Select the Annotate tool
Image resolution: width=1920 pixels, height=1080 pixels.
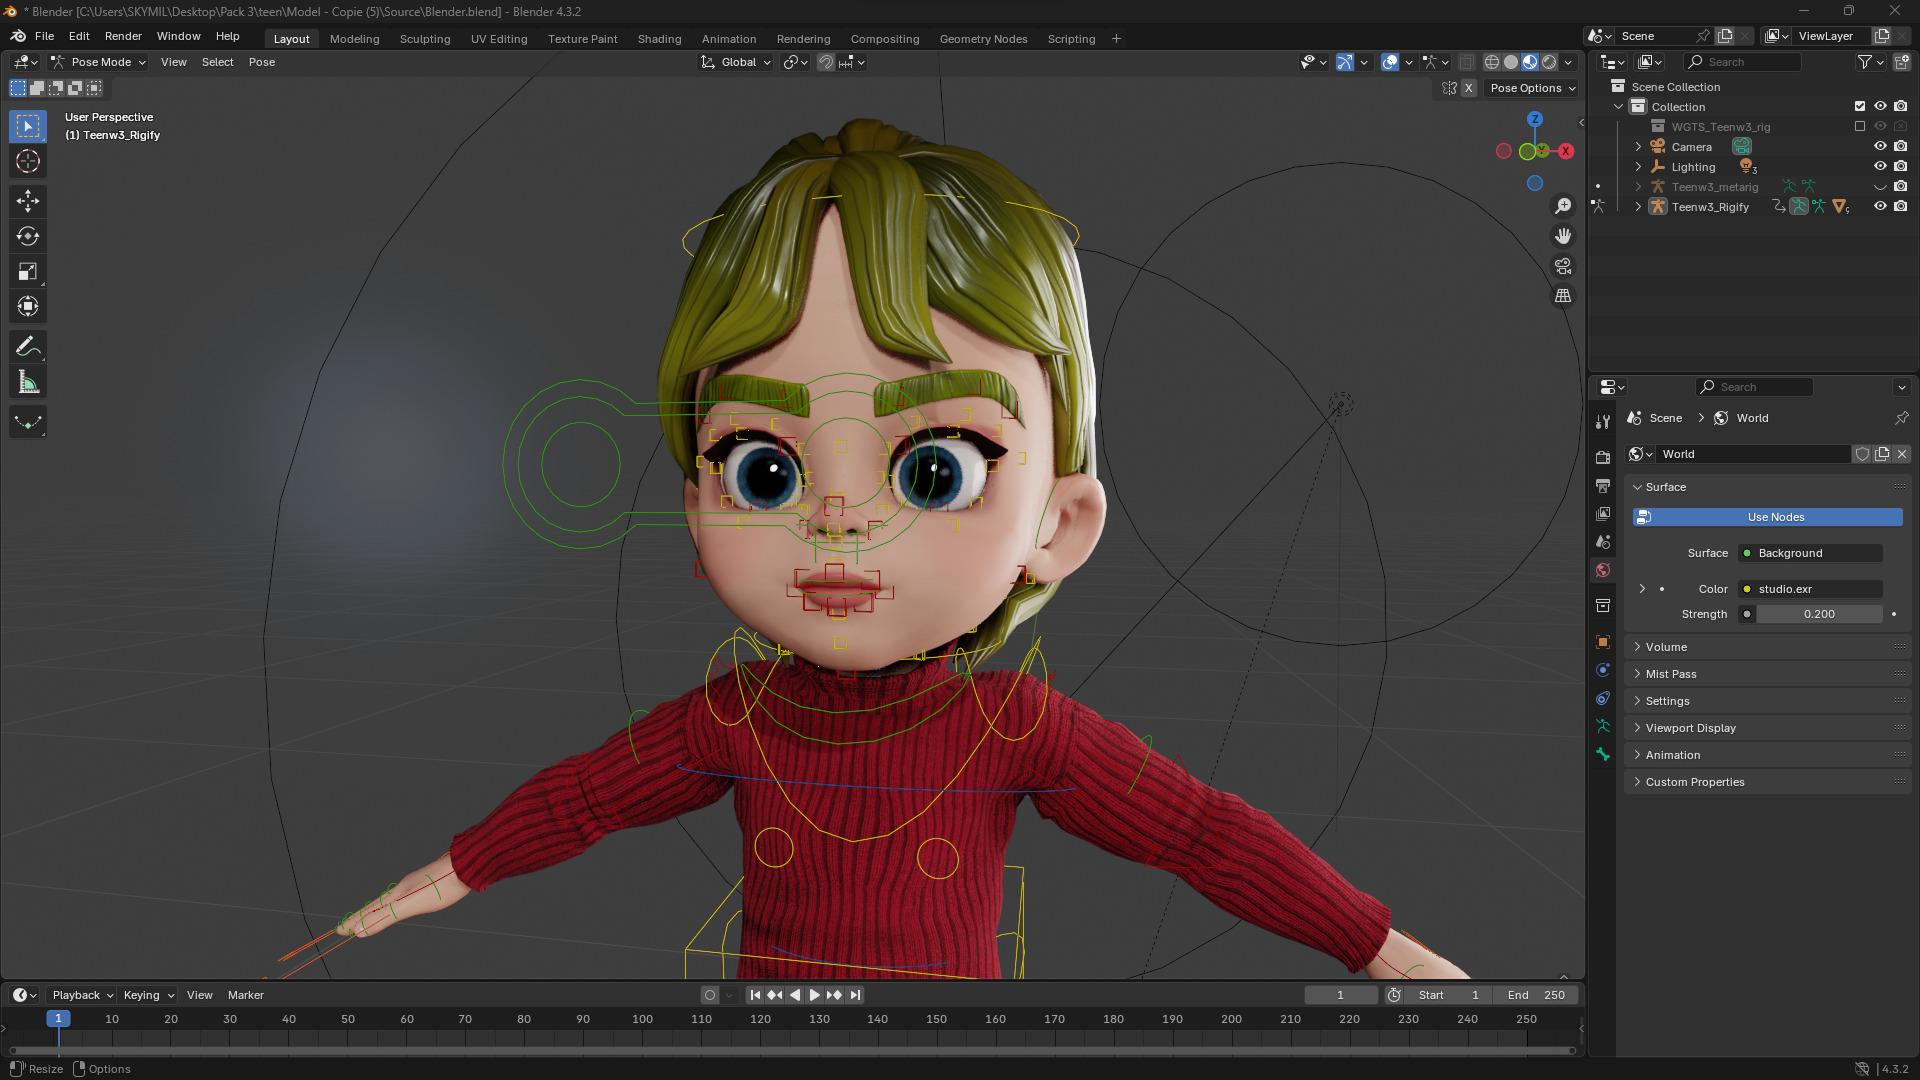point(28,347)
